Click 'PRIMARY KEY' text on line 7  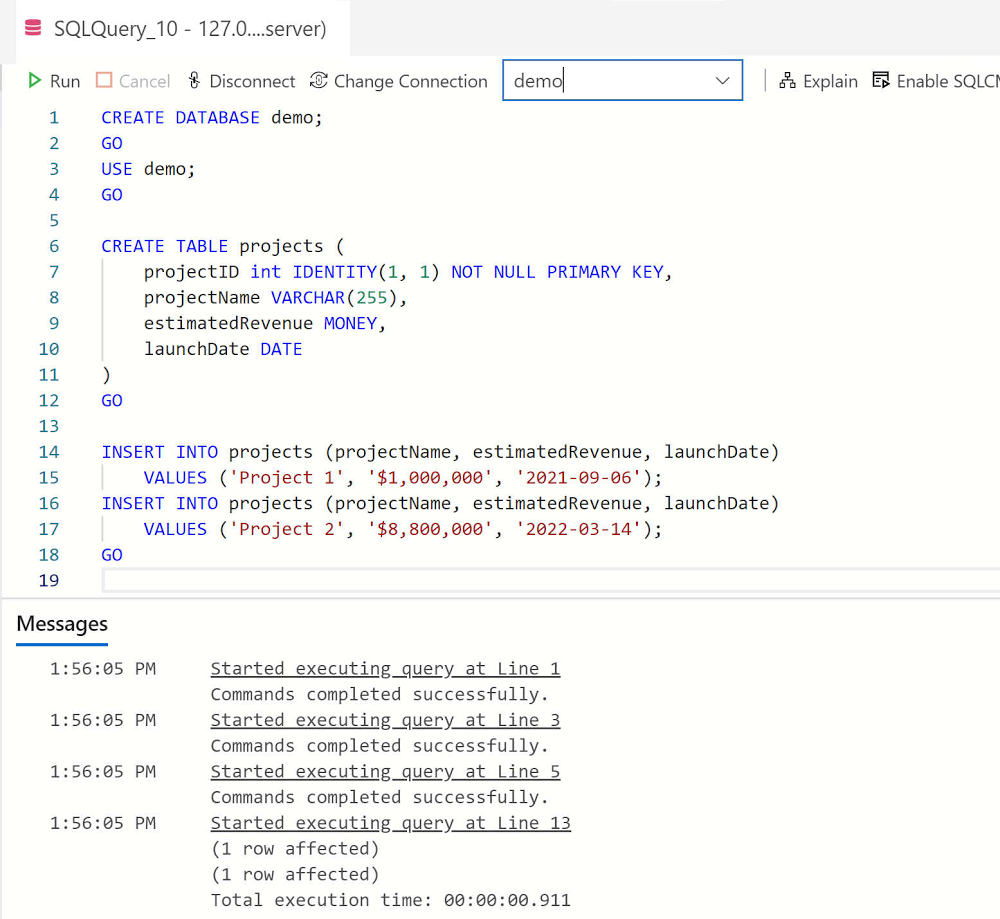click(605, 272)
